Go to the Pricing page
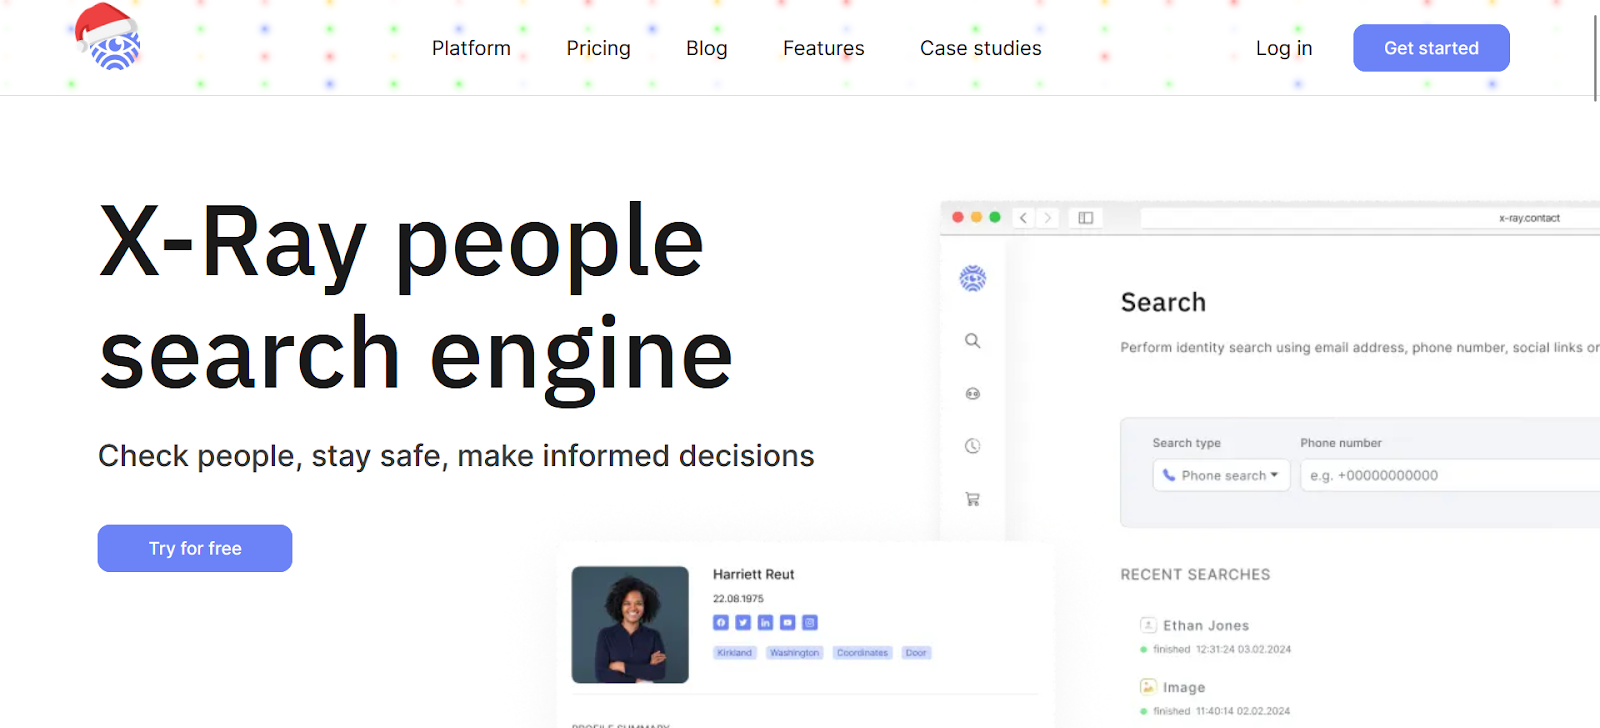The width and height of the screenshot is (1600, 728). point(598,48)
